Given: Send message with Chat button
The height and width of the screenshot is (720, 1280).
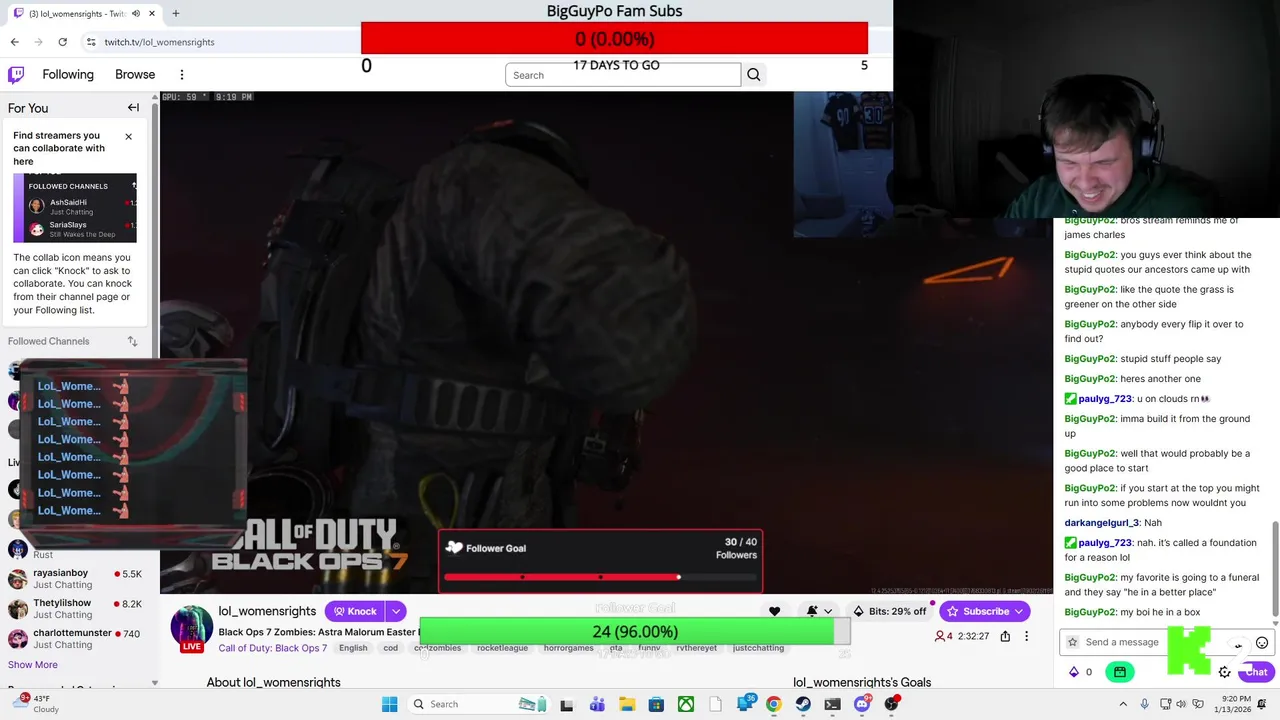Looking at the screenshot, I should pyautogui.click(x=1256, y=672).
